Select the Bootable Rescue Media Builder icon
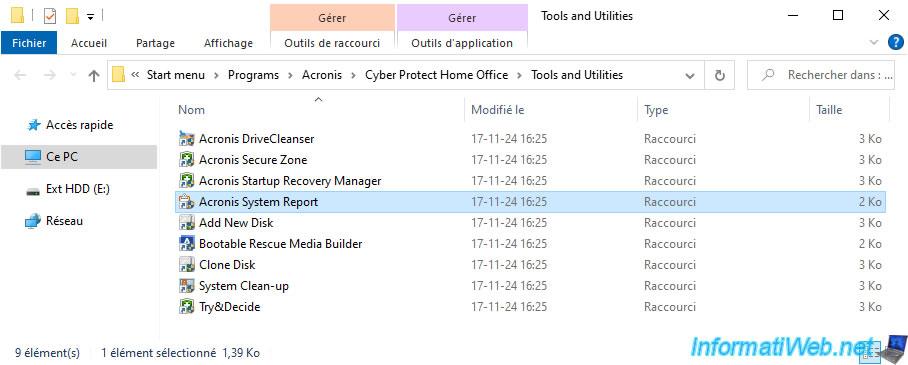Viewport: 908px width, 365px height. (186, 243)
